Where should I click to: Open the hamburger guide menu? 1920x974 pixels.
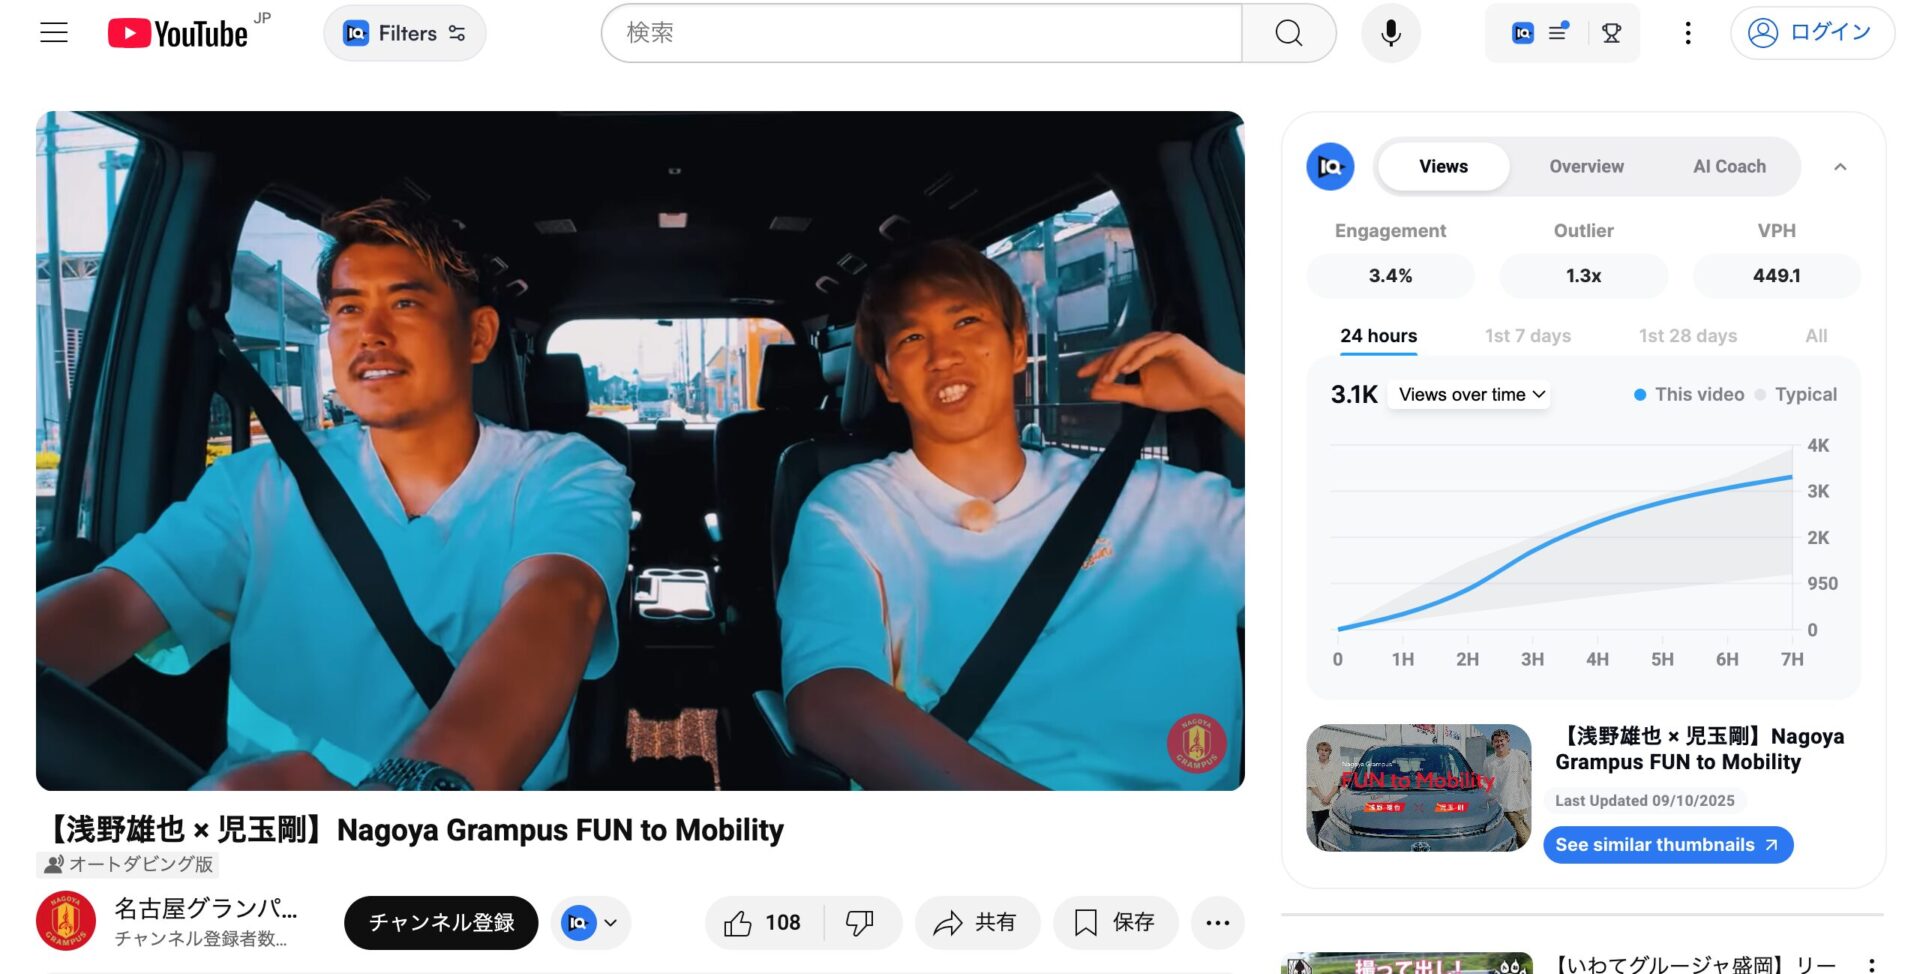coord(54,33)
